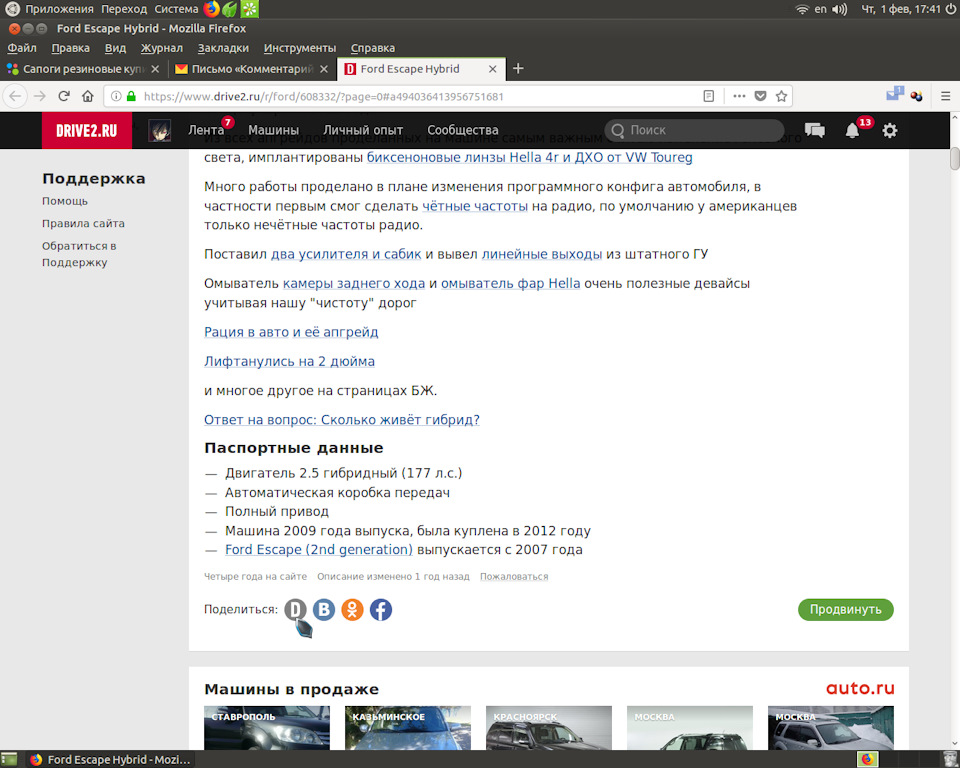Click the Продвинуть green button
Viewport: 960px width, 768px height.
pyautogui.click(x=846, y=609)
